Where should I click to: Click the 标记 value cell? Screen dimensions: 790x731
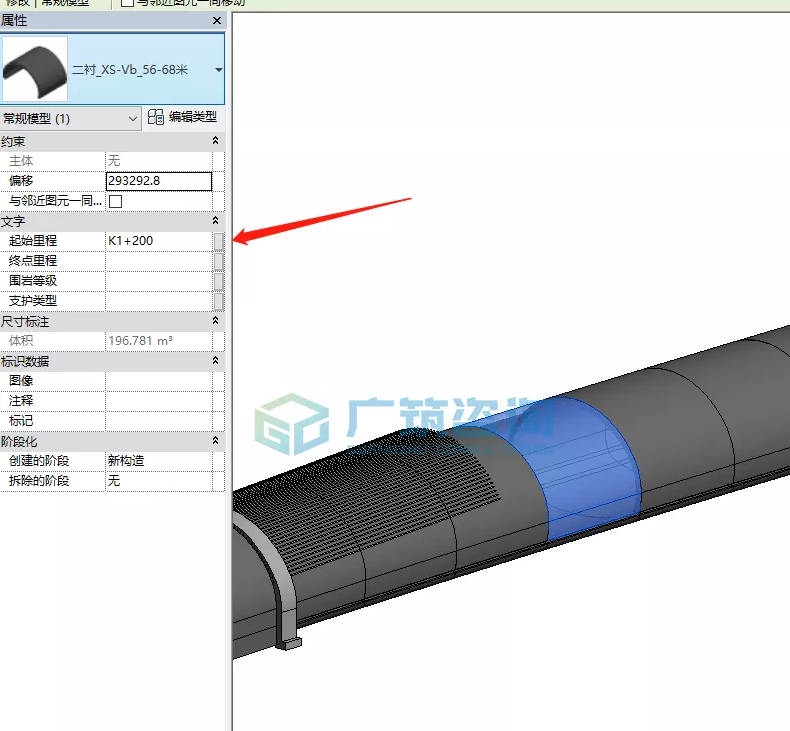point(159,421)
